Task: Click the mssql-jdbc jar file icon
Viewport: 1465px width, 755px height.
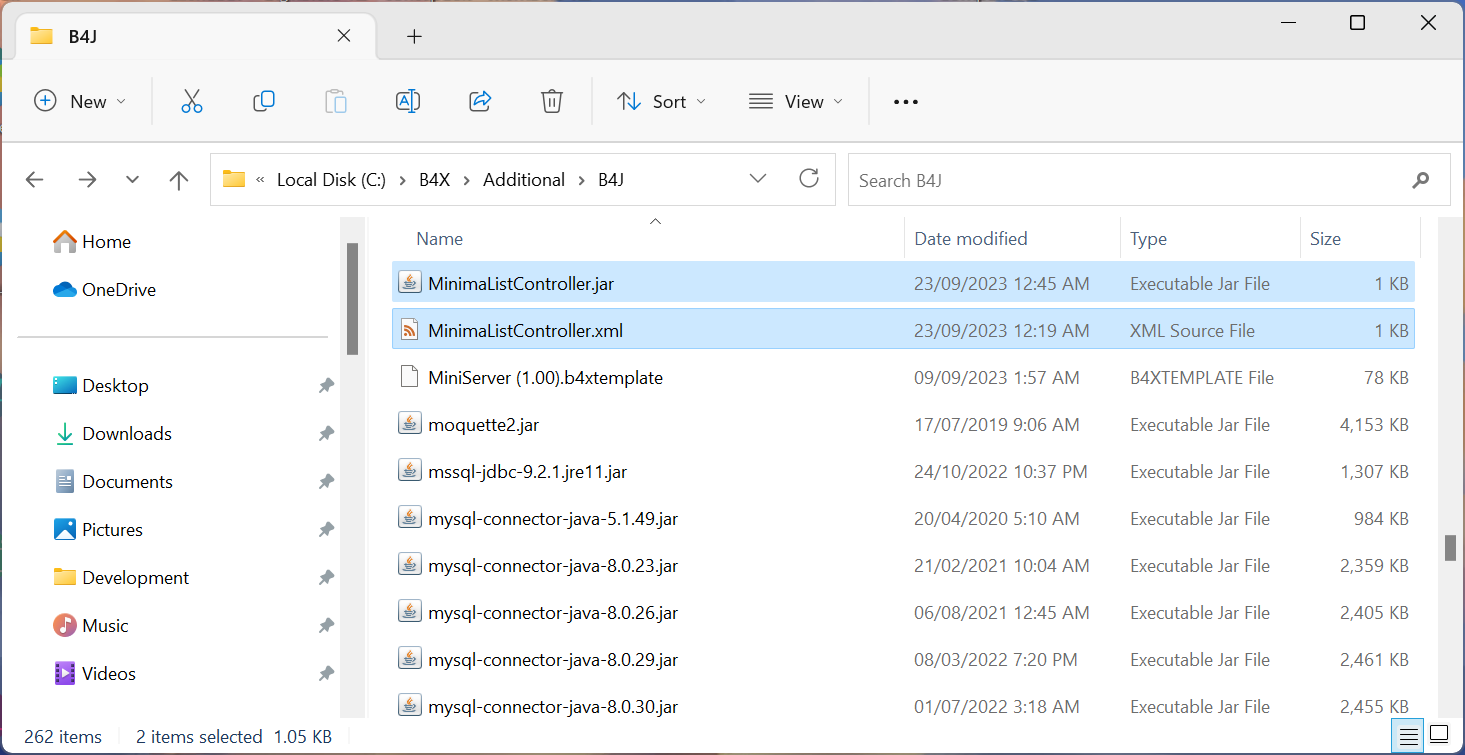Action: [x=409, y=472]
